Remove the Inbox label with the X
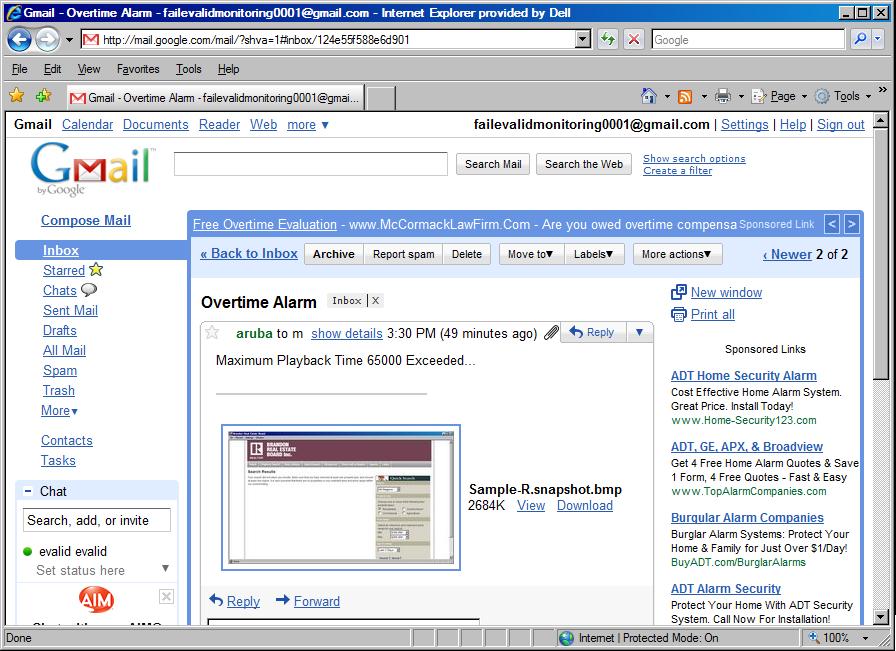Screen dimensions: 896x651 pos(375,301)
